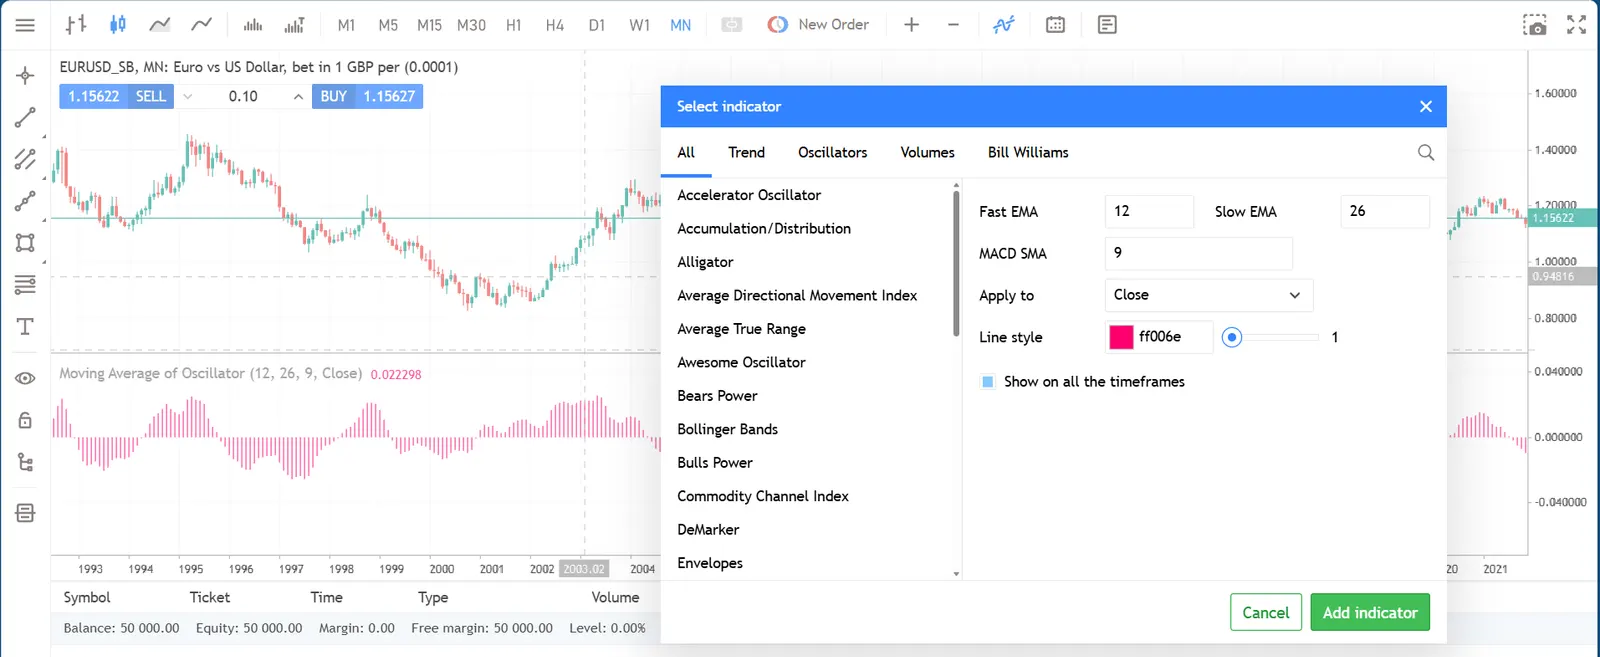Toggle object visibility eye icon

[x=25, y=379]
